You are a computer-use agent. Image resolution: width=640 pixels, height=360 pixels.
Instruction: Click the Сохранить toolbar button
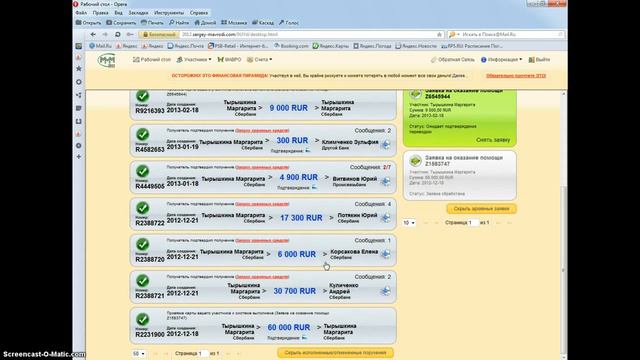point(121,23)
